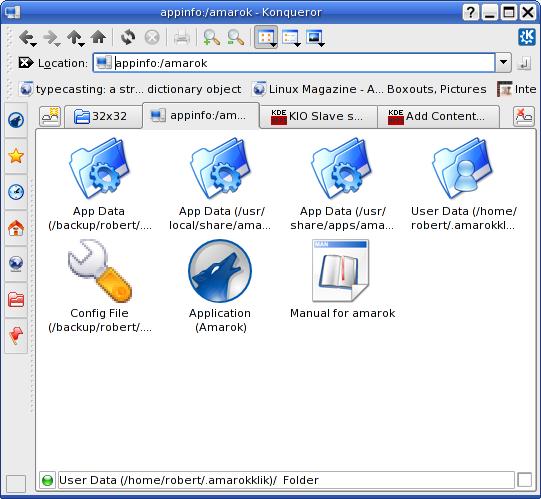Reload the current appinfo page
Screen dimensions: 541x499
click(128, 37)
